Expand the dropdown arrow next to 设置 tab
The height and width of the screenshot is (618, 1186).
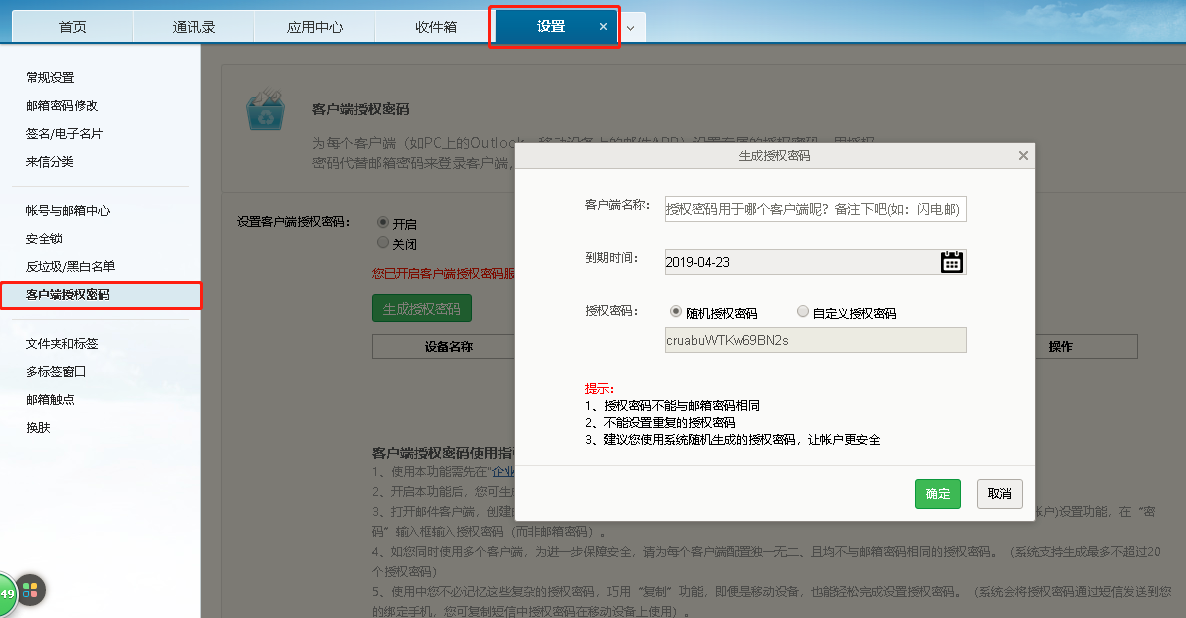tap(632, 27)
